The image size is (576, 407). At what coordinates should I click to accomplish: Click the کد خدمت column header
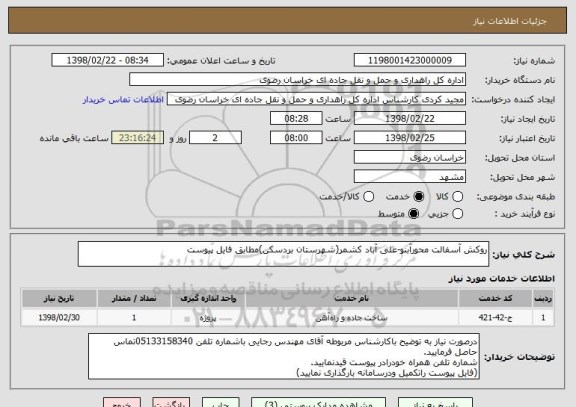[495, 298]
